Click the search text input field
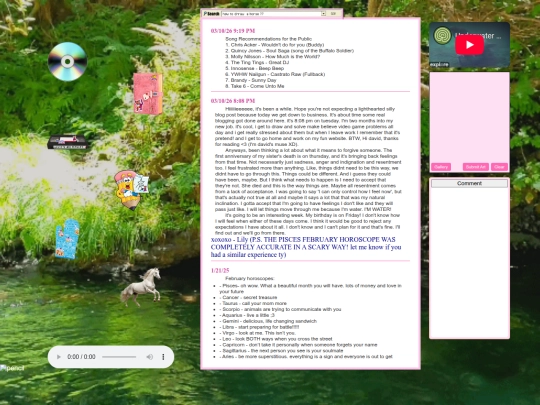The height and width of the screenshot is (405, 540). click(271, 13)
